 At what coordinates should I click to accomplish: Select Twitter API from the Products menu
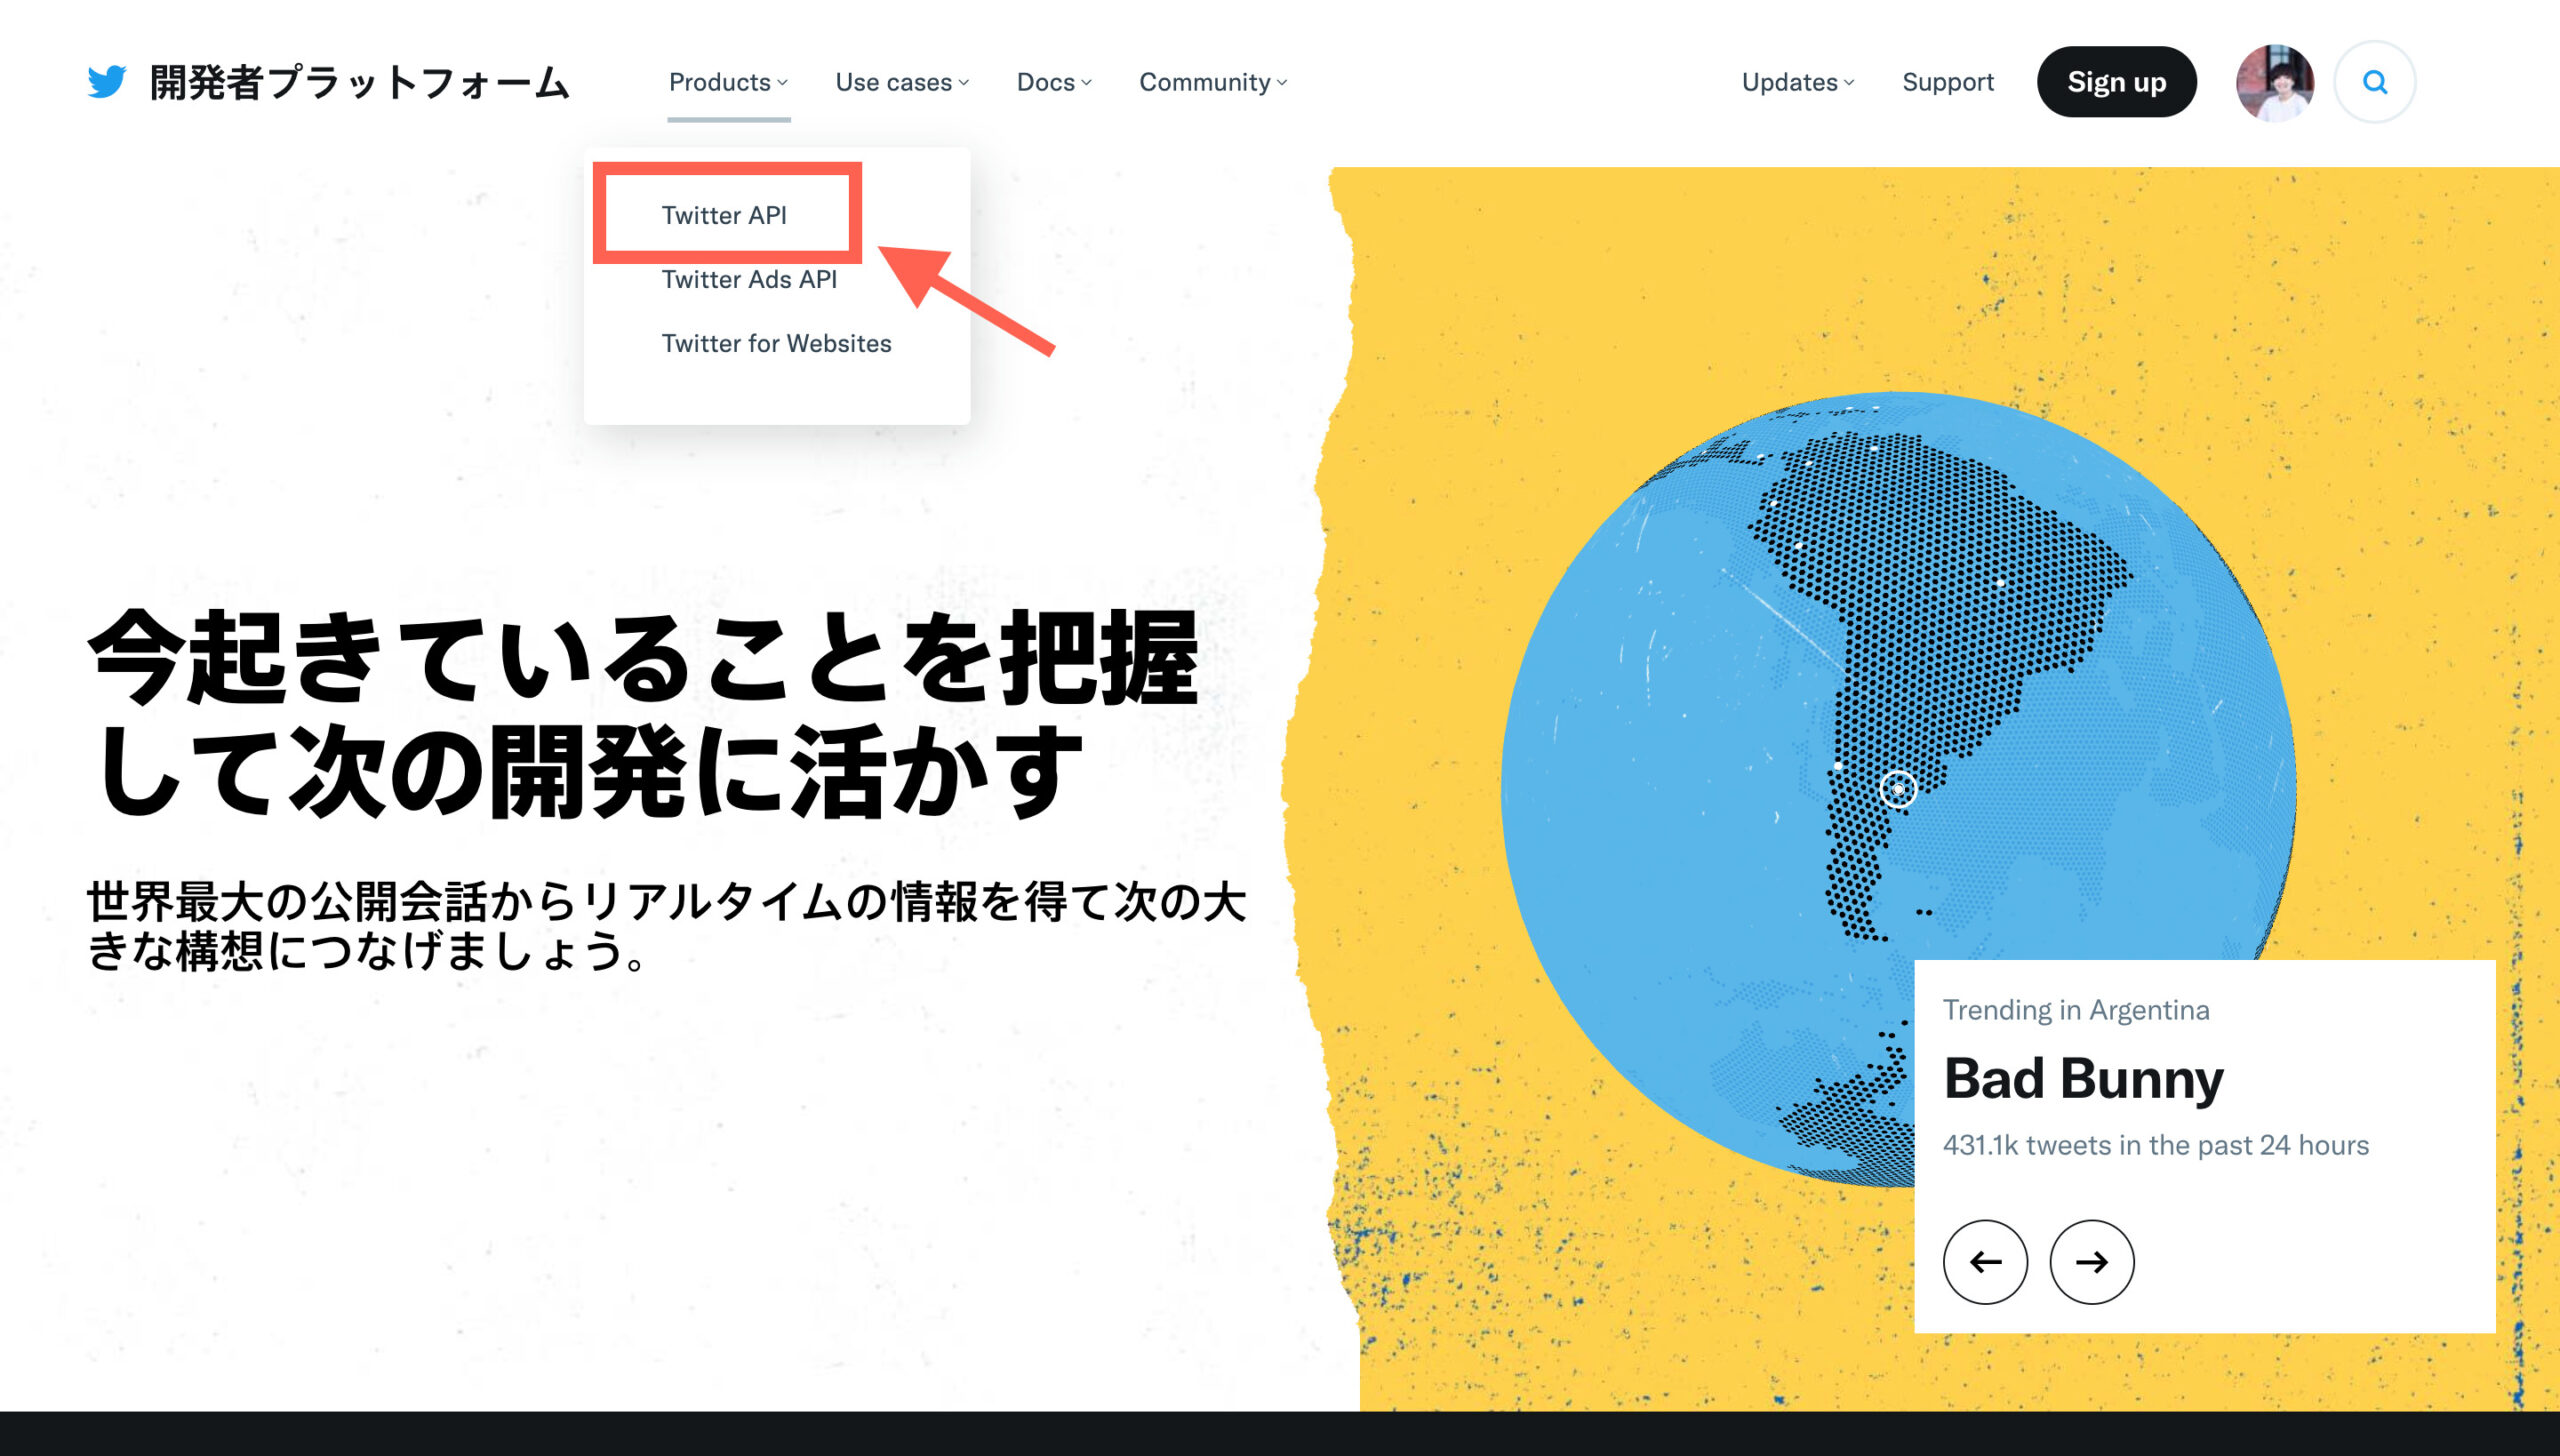[x=727, y=213]
